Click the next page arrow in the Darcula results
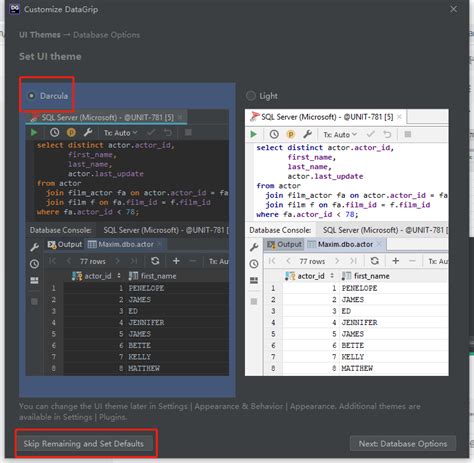 tap(117, 261)
